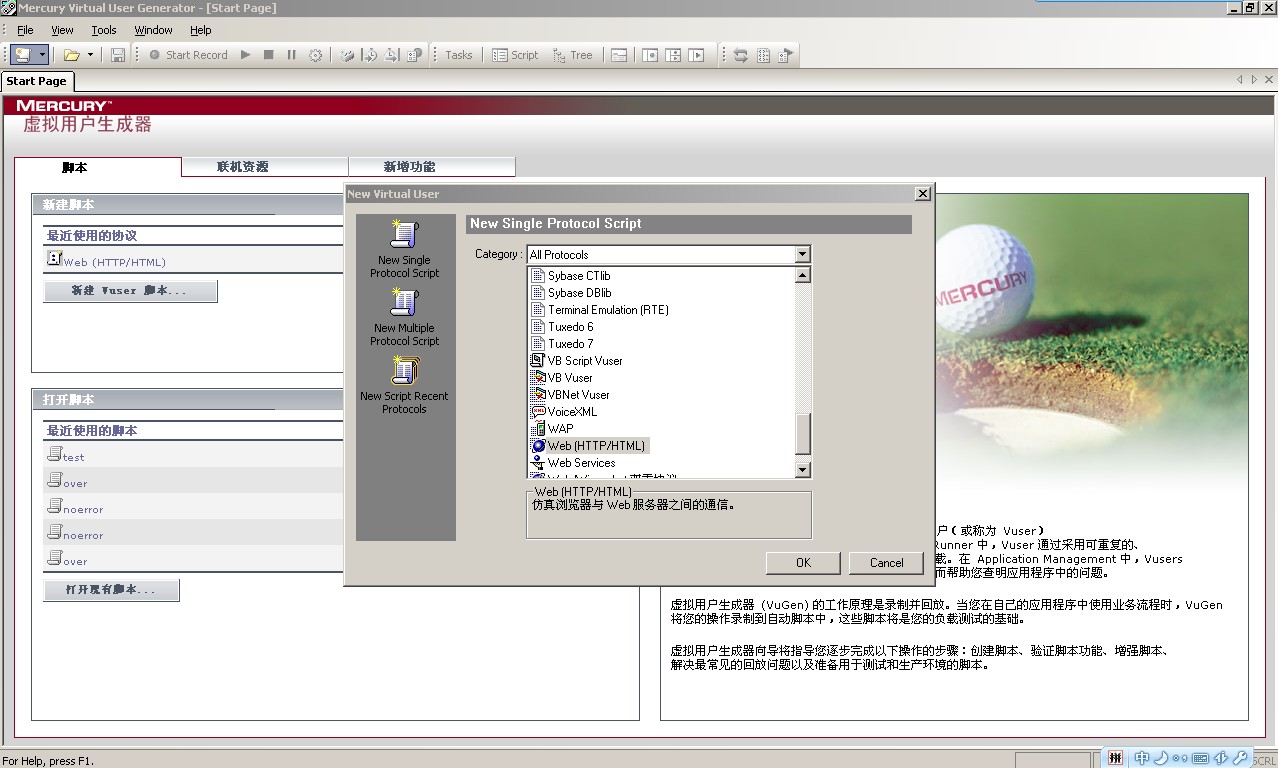Click the protocol list scrollbar thumb
Viewport: 1278px width, 768px height.
(803, 433)
